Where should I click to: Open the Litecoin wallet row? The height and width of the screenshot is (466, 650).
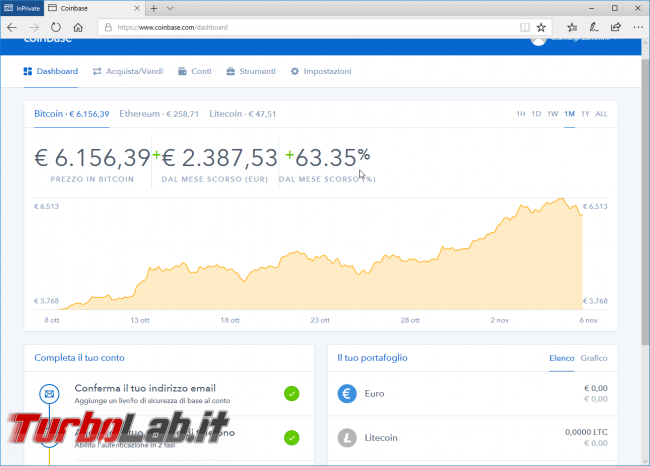coord(473,438)
